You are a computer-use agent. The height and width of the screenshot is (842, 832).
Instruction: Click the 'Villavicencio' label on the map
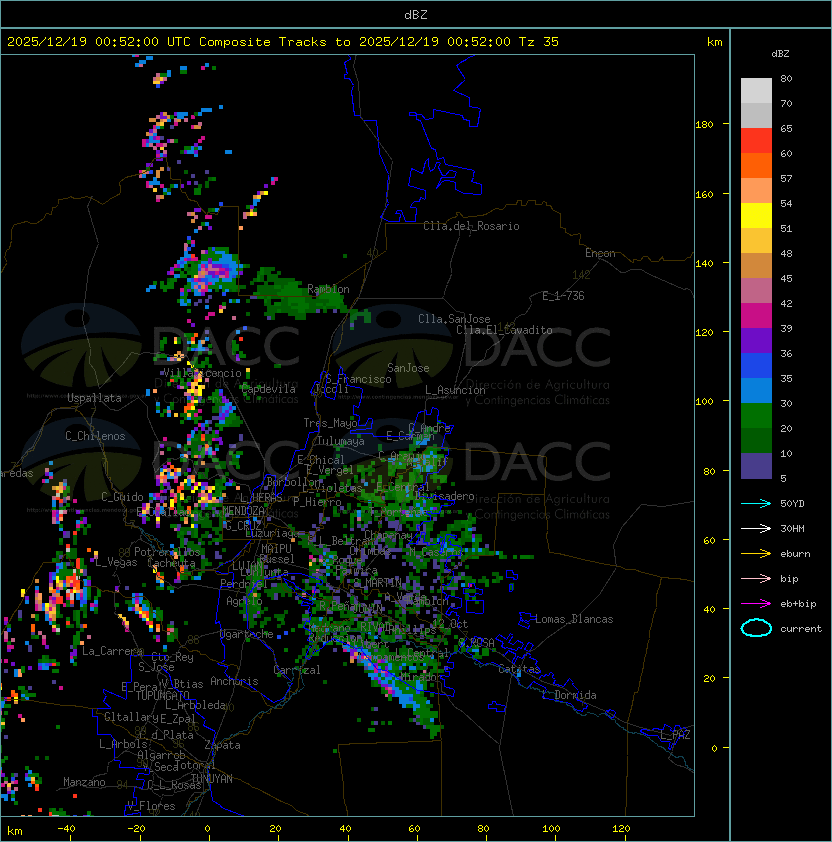(x=202, y=373)
